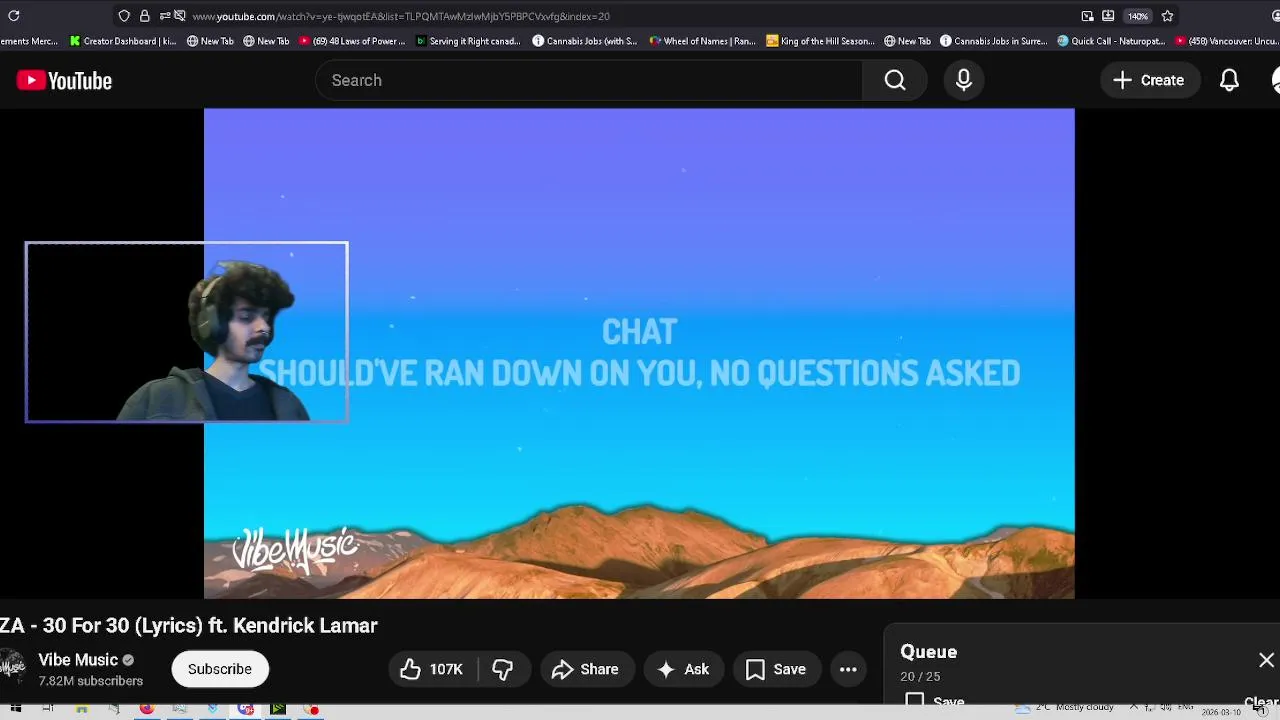Screen dimensions: 1280x720
Task: Reload the page in browser
Action: click(x=14, y=16)
